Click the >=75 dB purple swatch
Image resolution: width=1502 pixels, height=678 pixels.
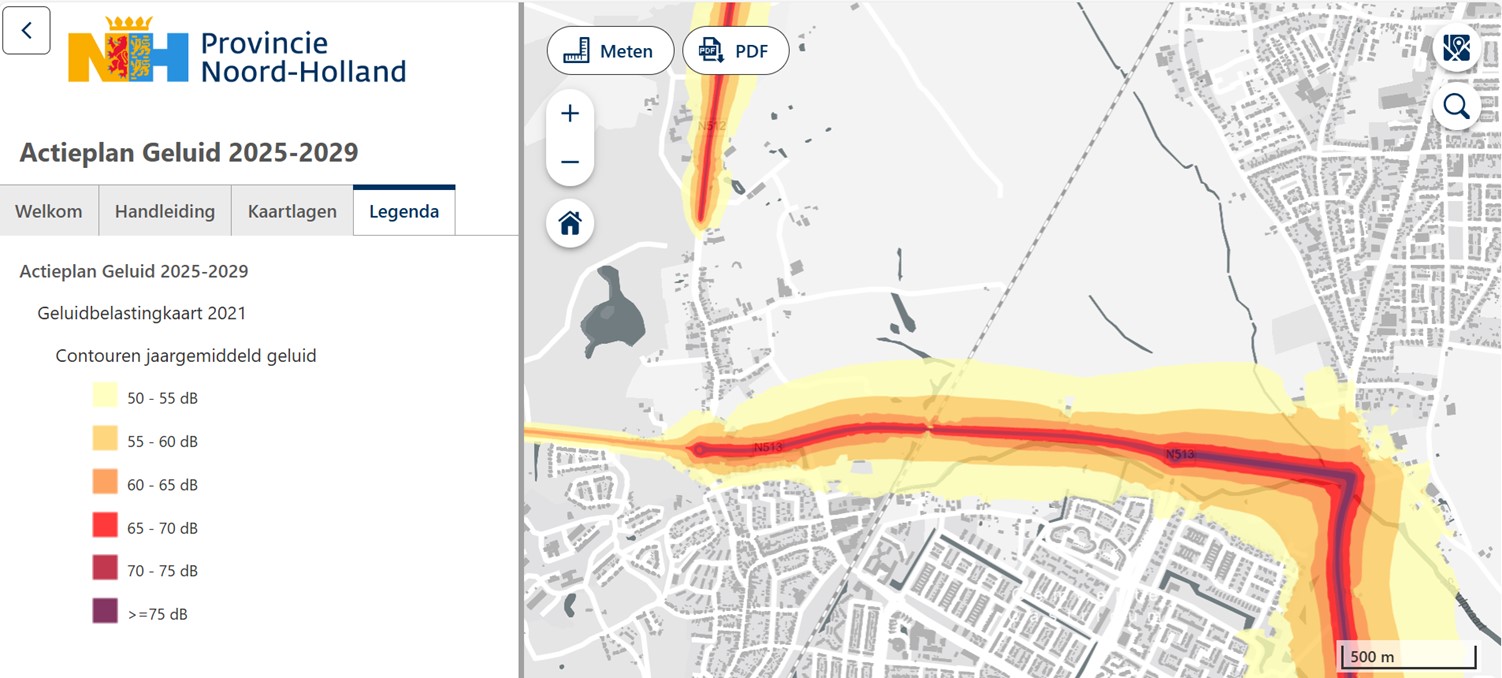coord(105,613)
